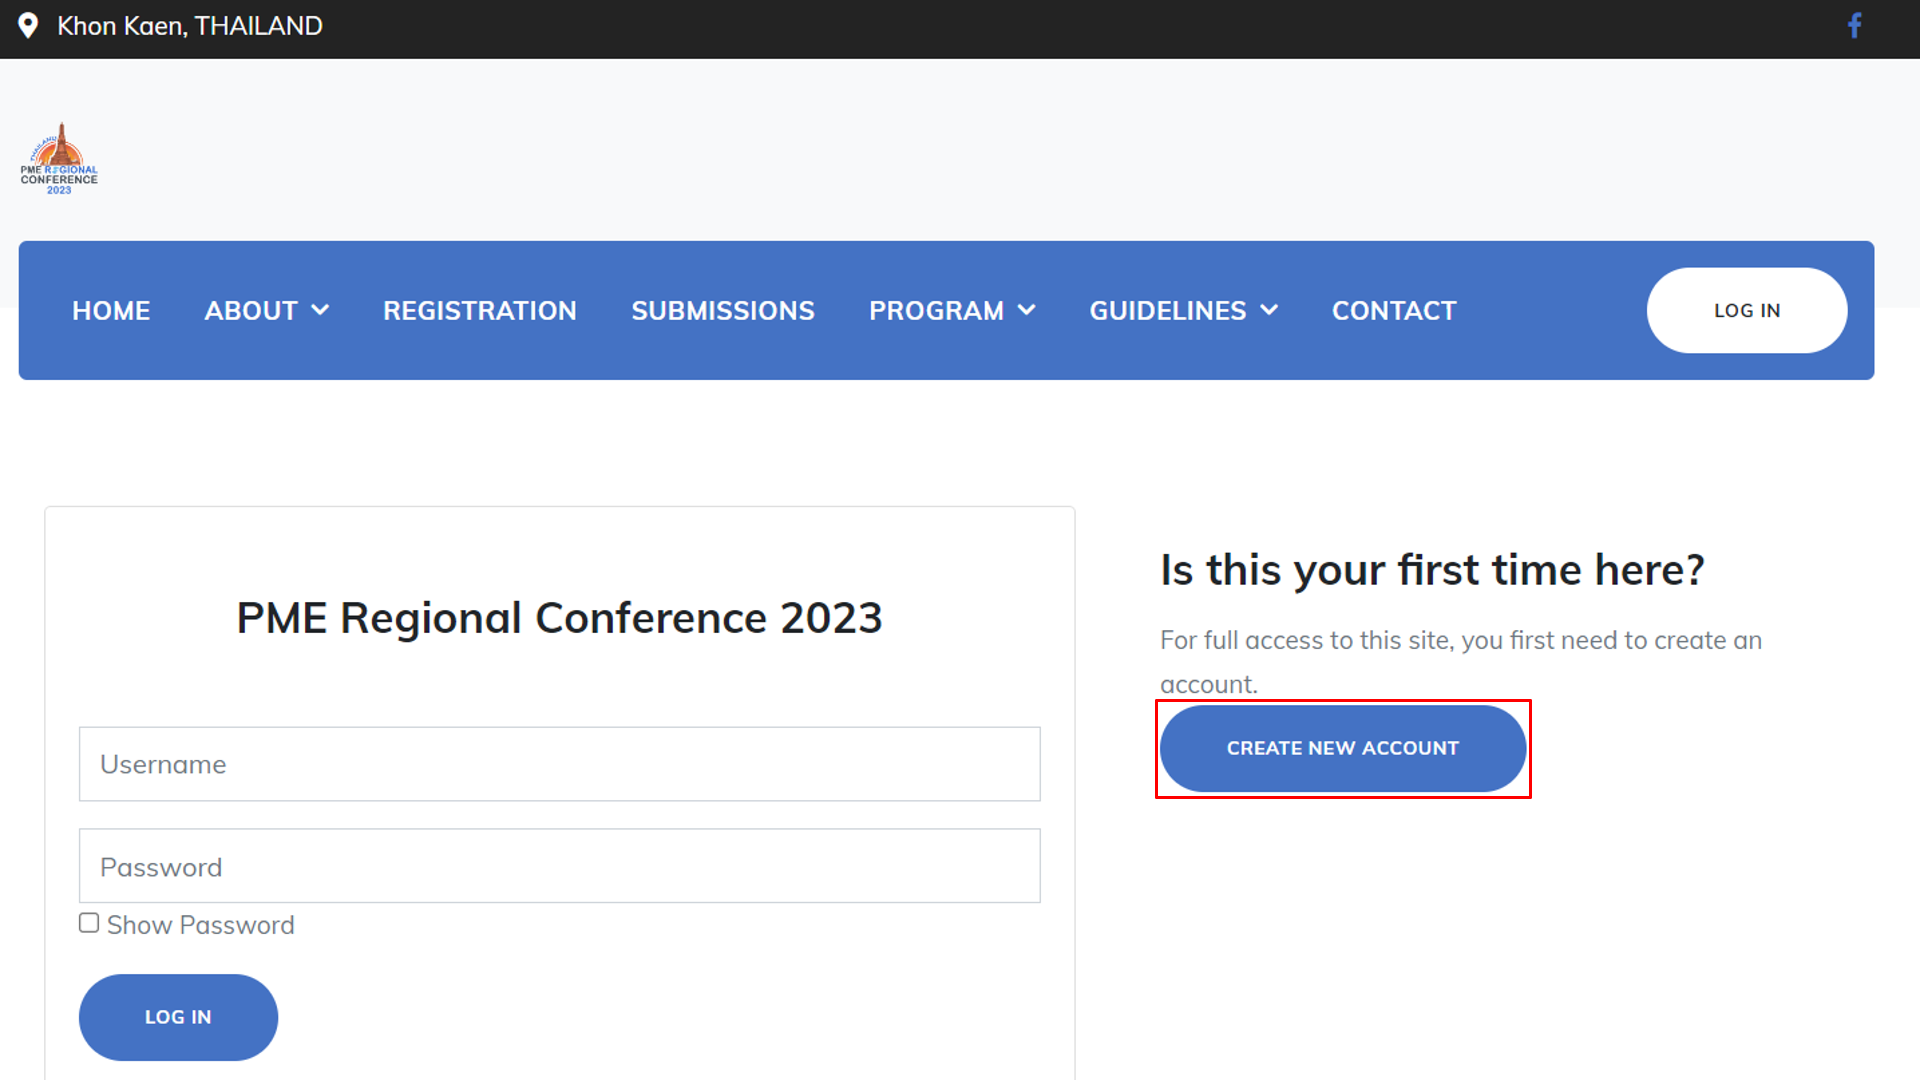Open the CONTACT page
Image resolution: width=1920 pixels, height=1080 pixels.
[x=1394, y=311]
